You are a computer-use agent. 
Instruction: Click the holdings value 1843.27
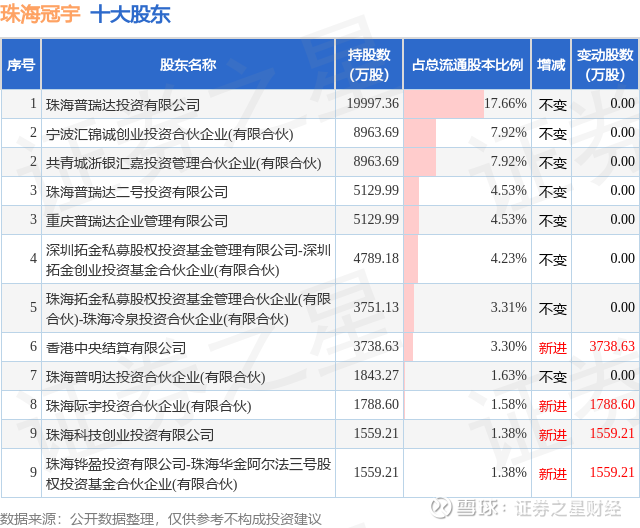(x=376, y=375)
